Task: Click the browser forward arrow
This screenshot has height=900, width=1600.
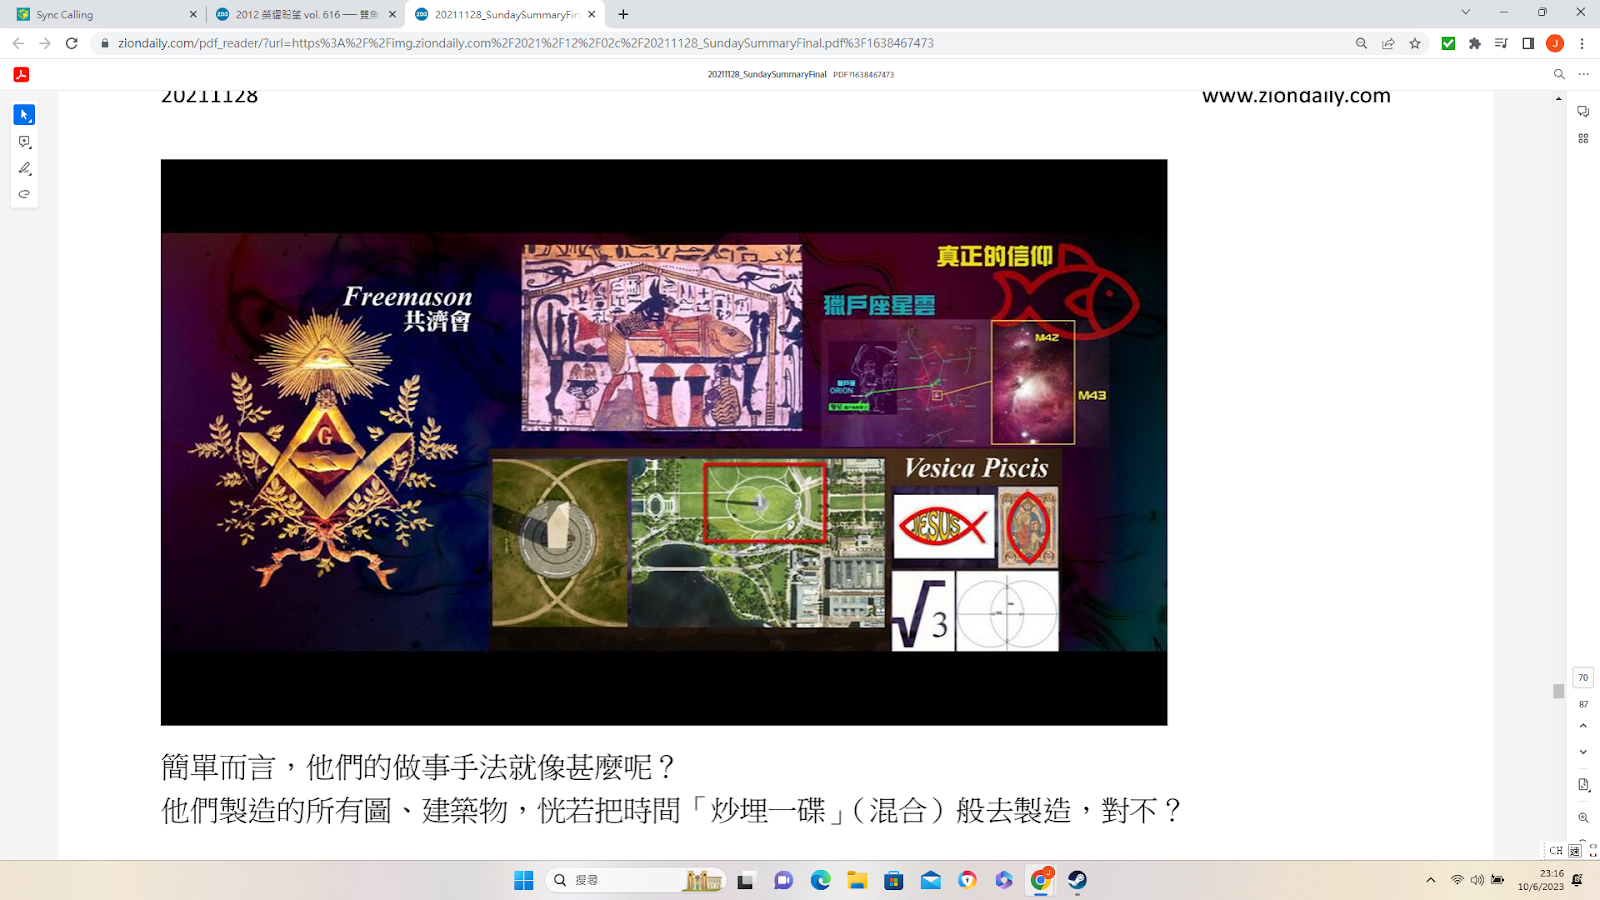Action: pyautogui.click(x=45, y=43)
